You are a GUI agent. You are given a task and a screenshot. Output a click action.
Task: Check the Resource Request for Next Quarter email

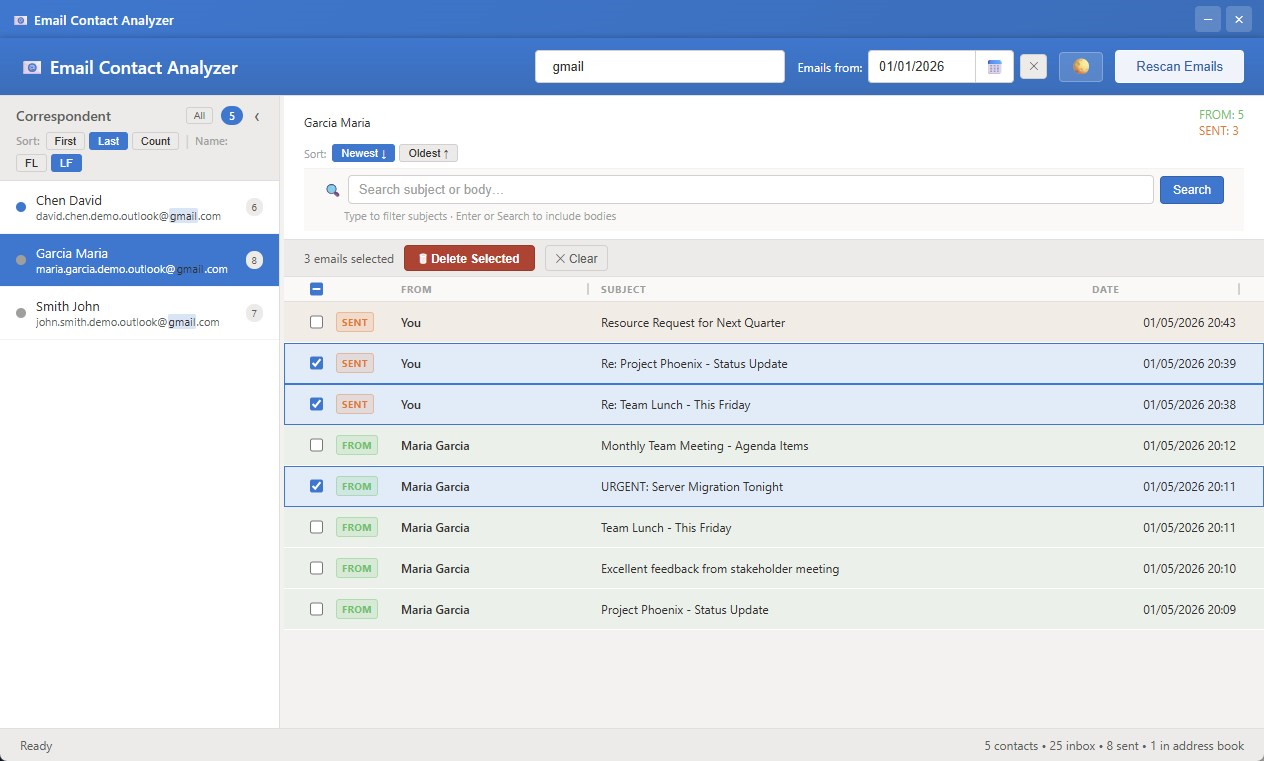tap(316, 322)
